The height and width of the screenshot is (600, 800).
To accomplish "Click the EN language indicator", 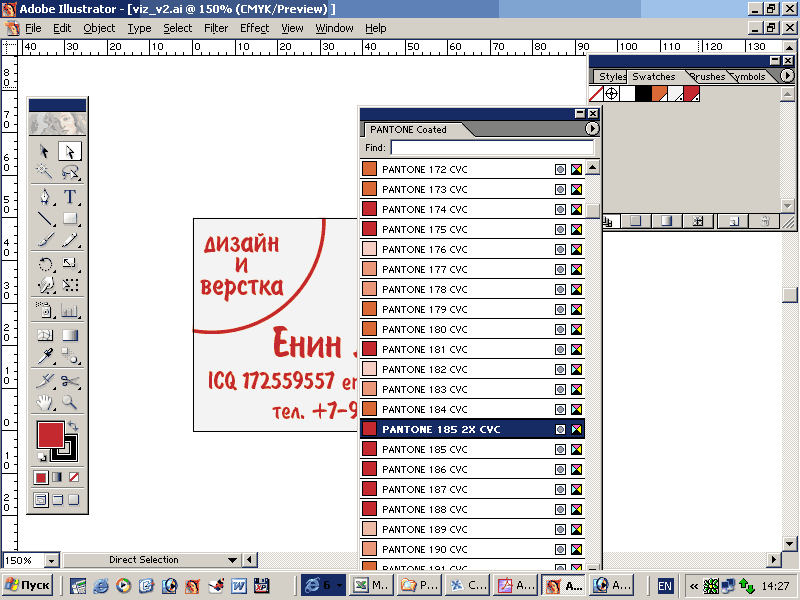I will pyautogui.click(x=664, y=586).
